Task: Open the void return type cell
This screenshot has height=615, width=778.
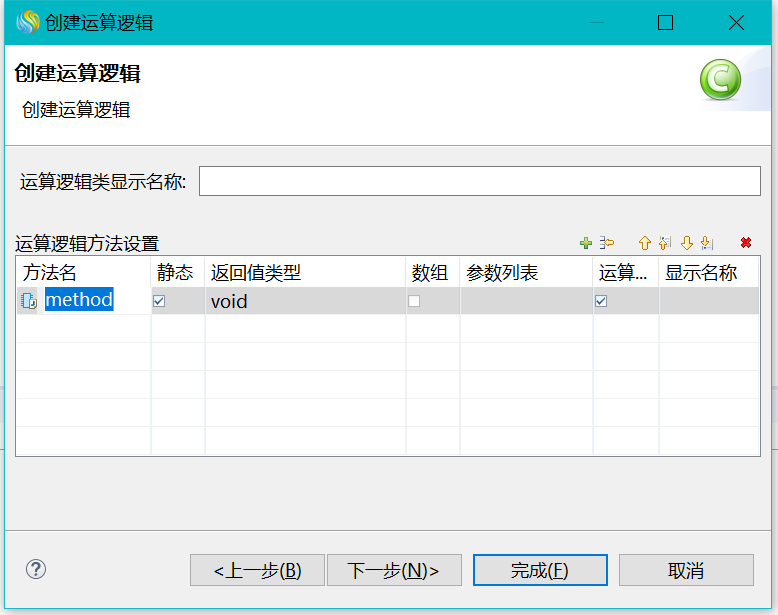Action: click(304, 301)
